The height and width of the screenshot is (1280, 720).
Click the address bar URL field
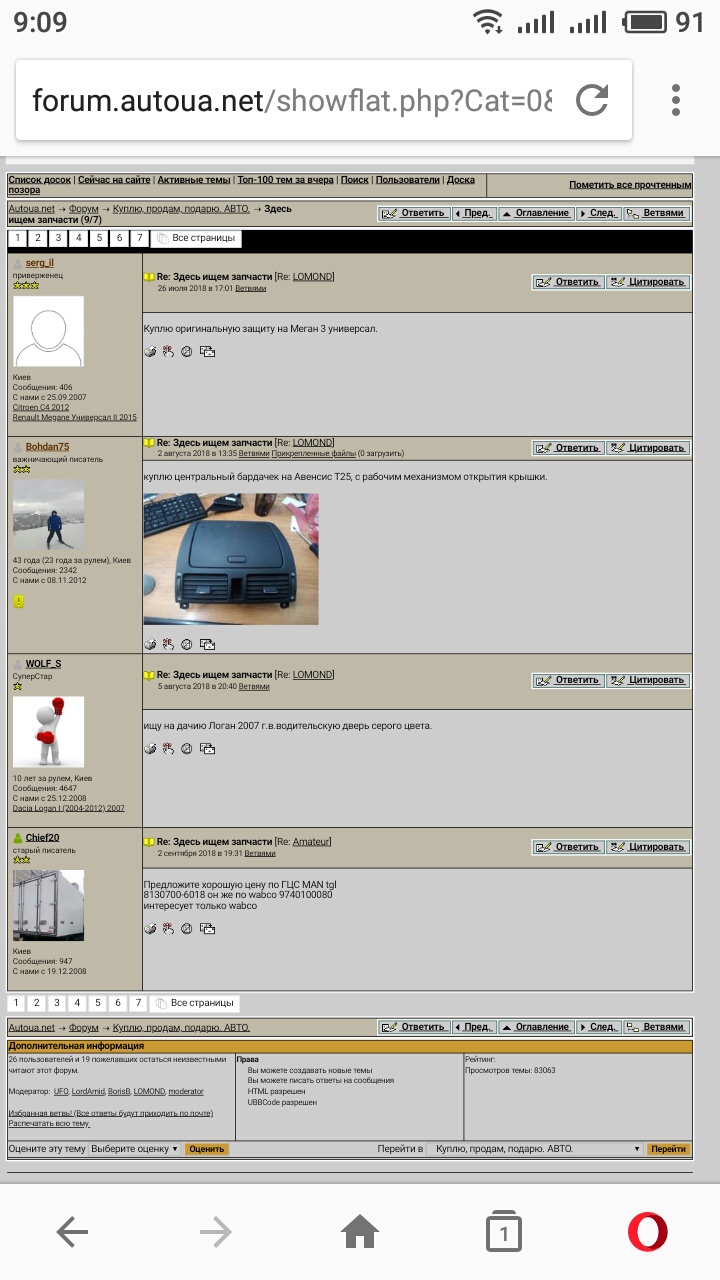[290, 100]
